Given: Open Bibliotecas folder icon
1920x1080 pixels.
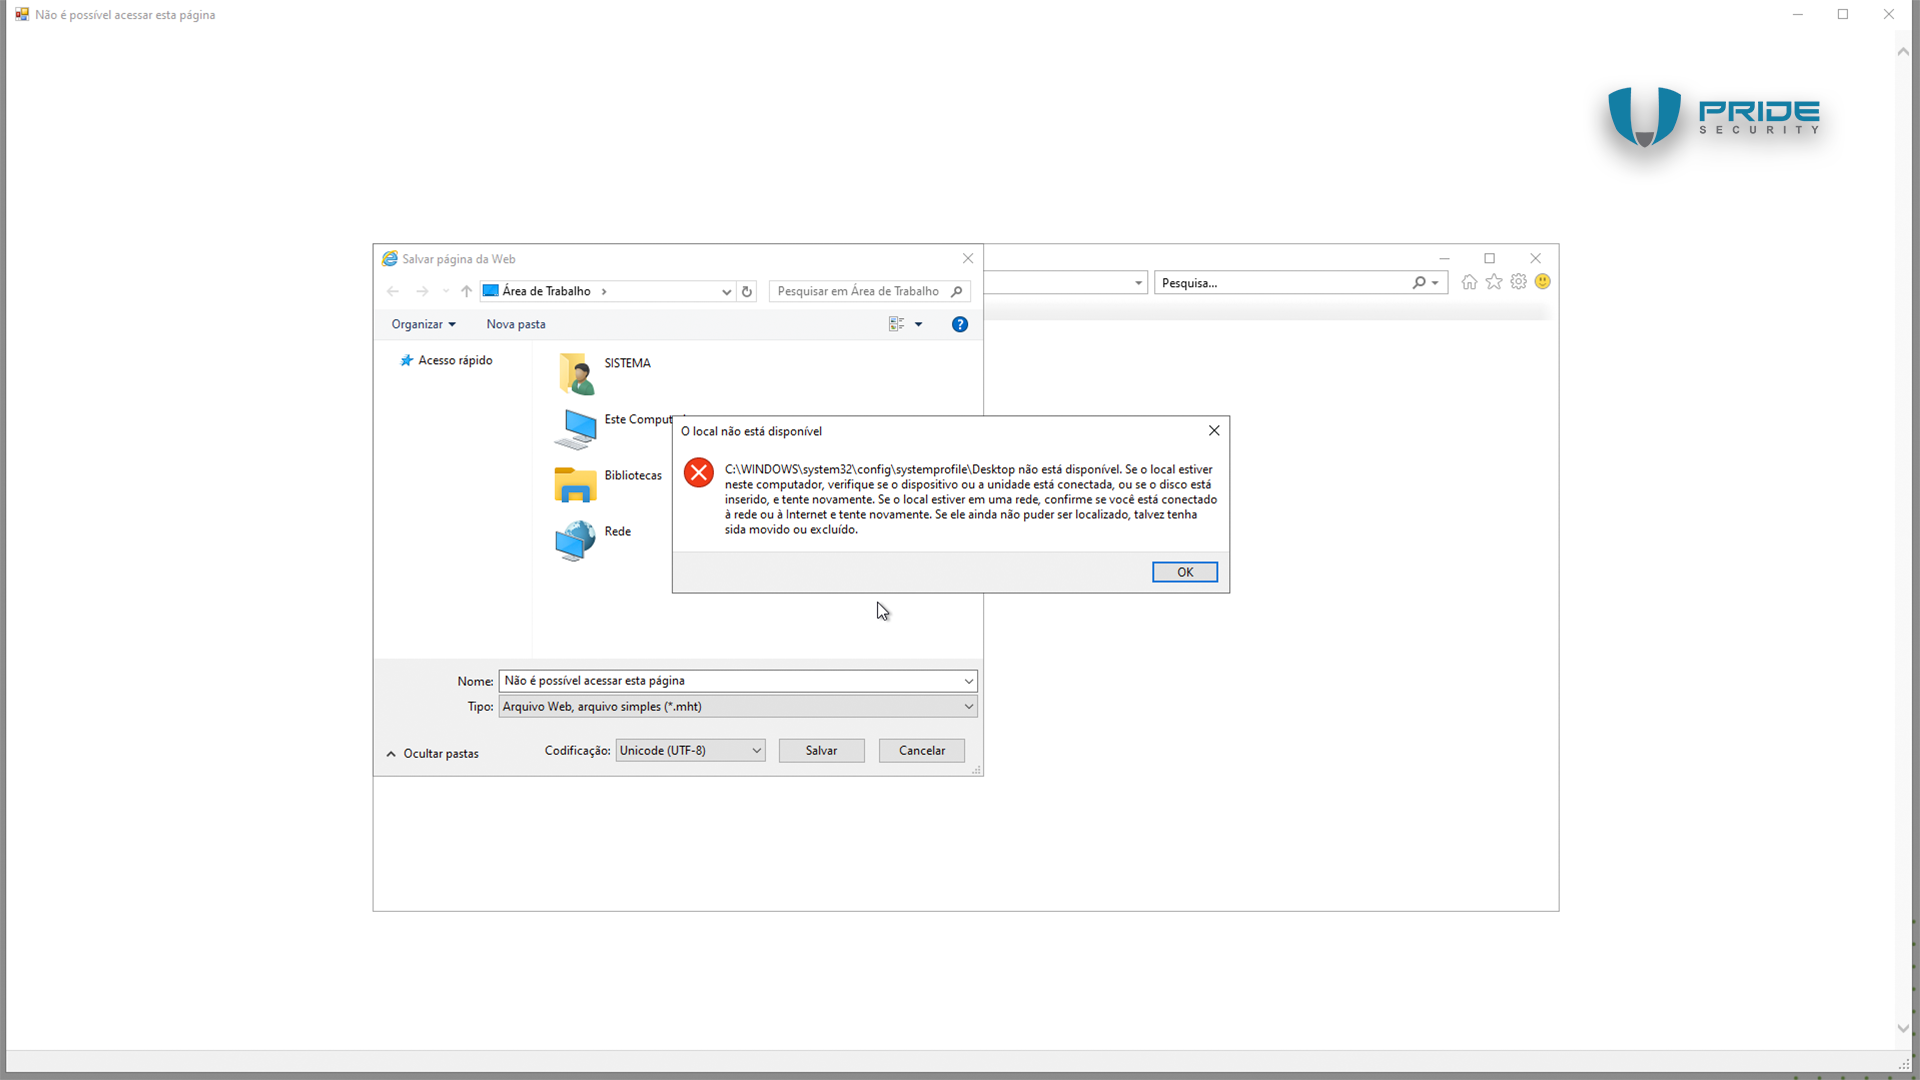Looking at the screenshot, I should [576, 485].
